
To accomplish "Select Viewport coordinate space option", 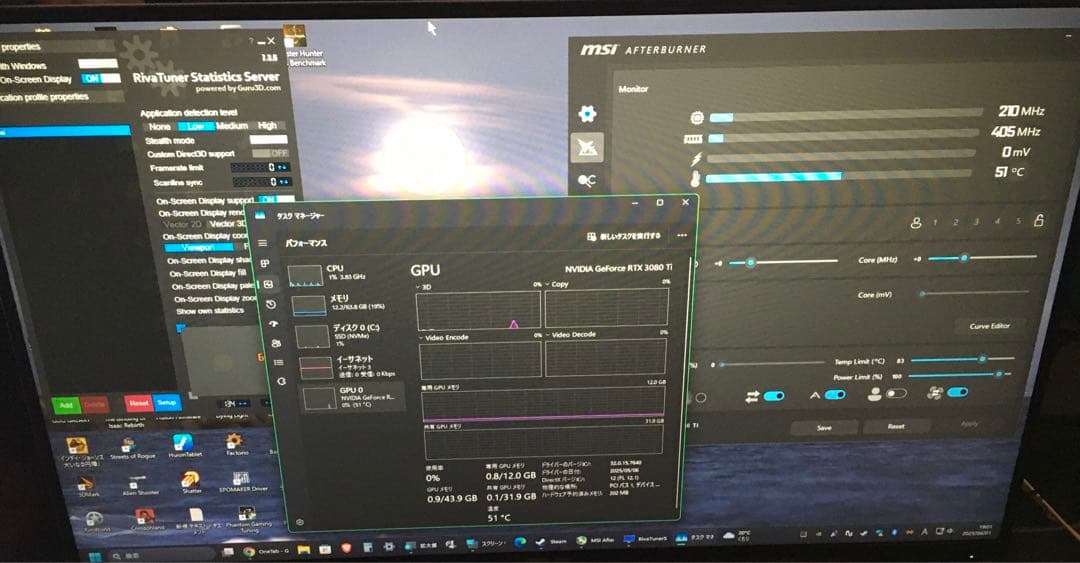I will 198,247.
